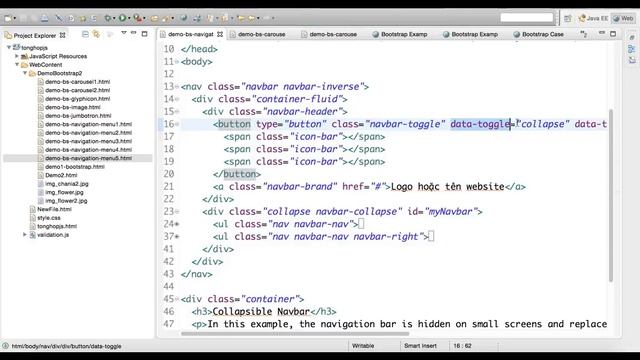640x360 pixels.
Task: Open demo-bs-carousel1.html in the tree
Action: [77, 82]
